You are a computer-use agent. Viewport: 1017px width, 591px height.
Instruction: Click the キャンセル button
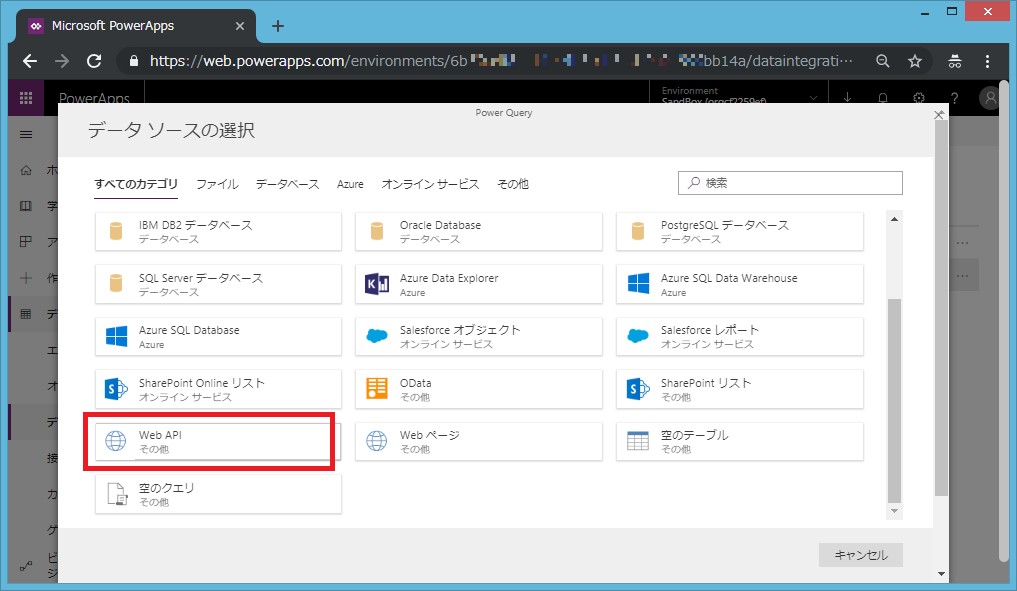(x=861, y=555)
